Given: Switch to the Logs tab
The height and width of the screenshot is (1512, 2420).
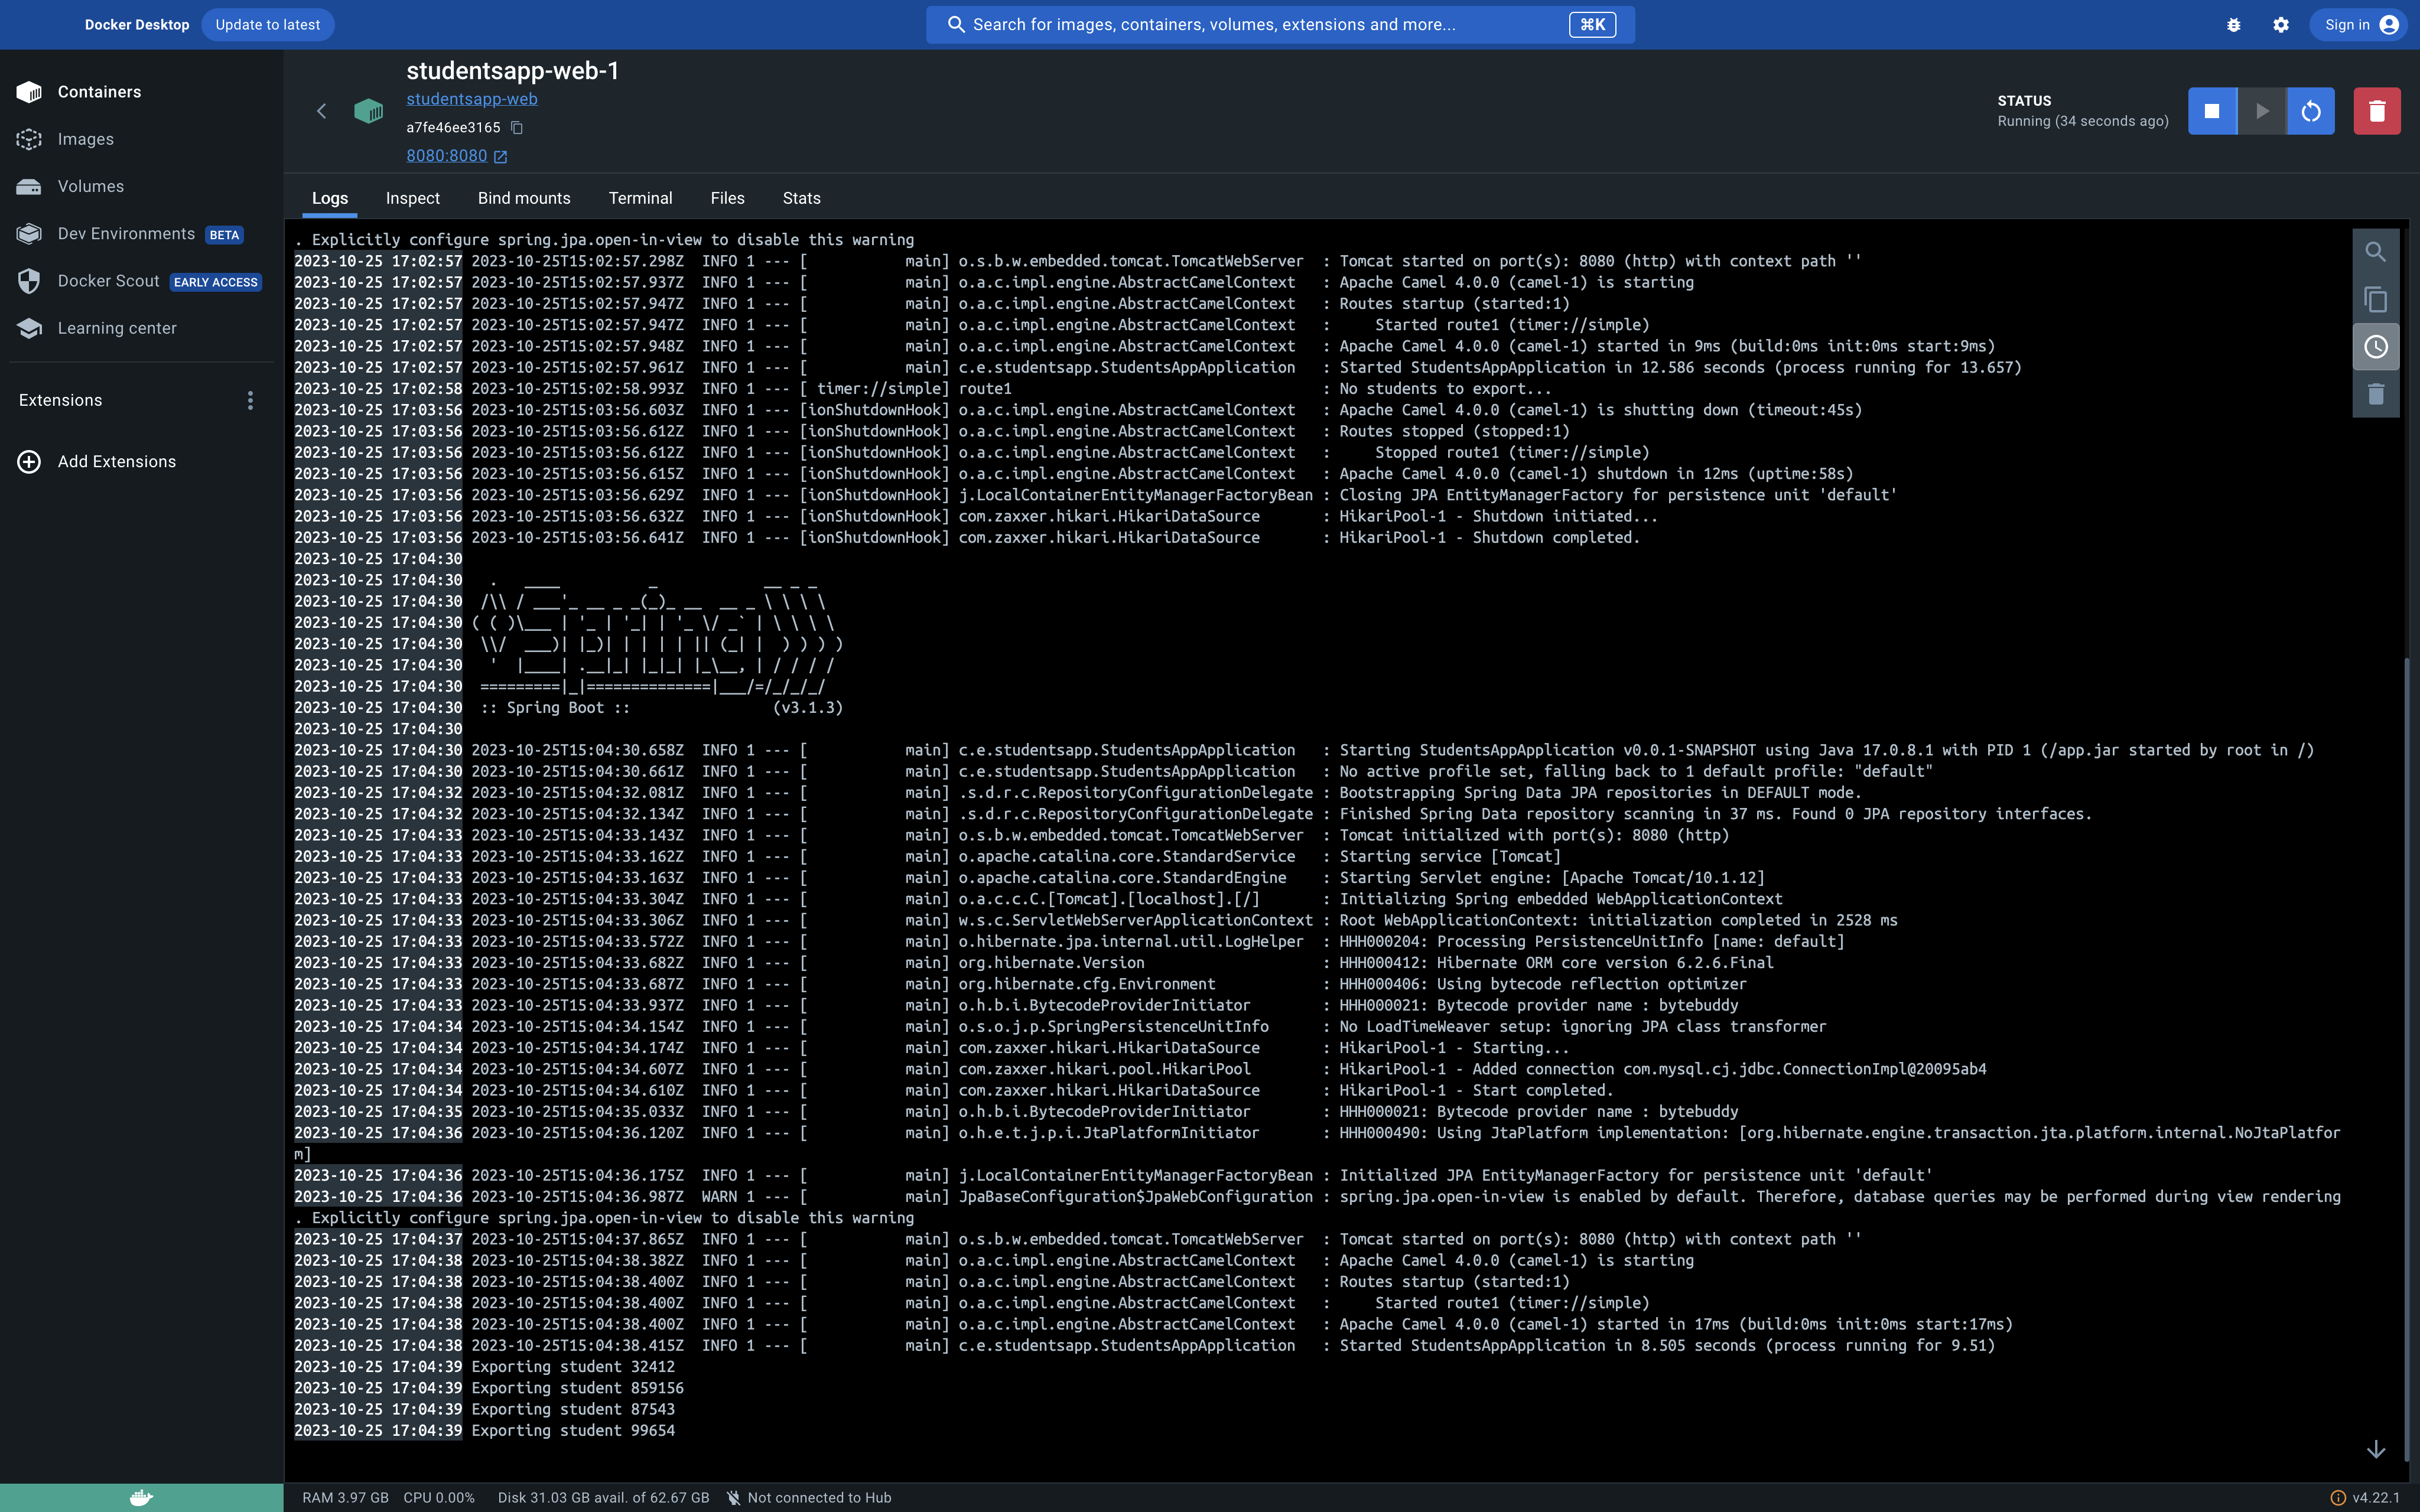Looking at the screenshot, I should pos(330,198).
